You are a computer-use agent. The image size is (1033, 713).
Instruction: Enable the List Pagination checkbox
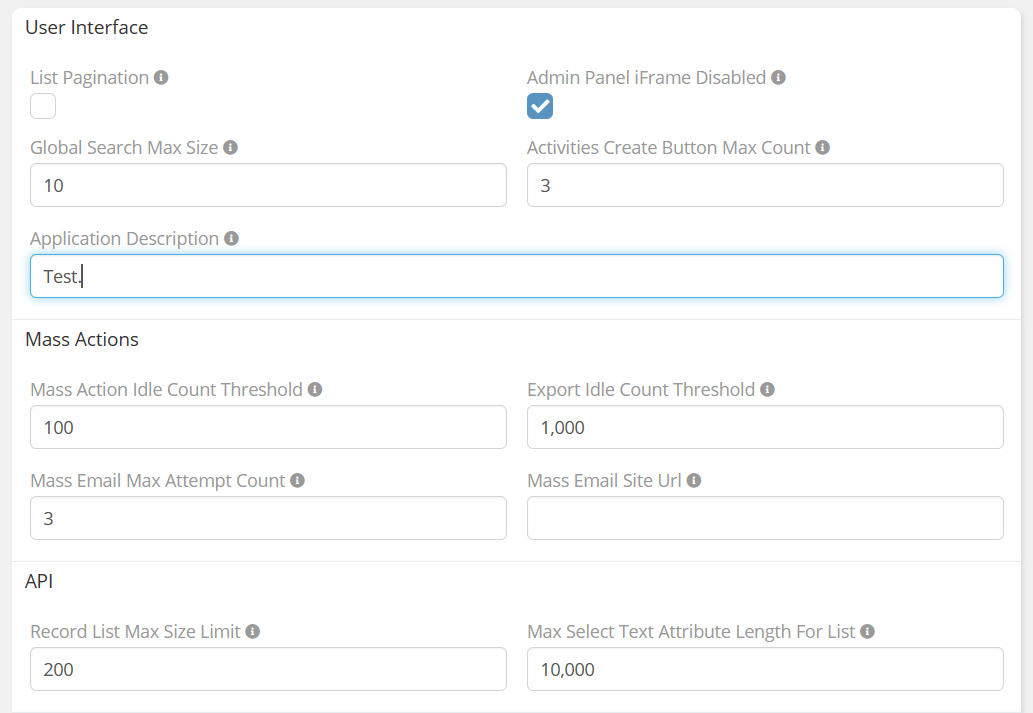pyautogui.click(x=43, y=106)
